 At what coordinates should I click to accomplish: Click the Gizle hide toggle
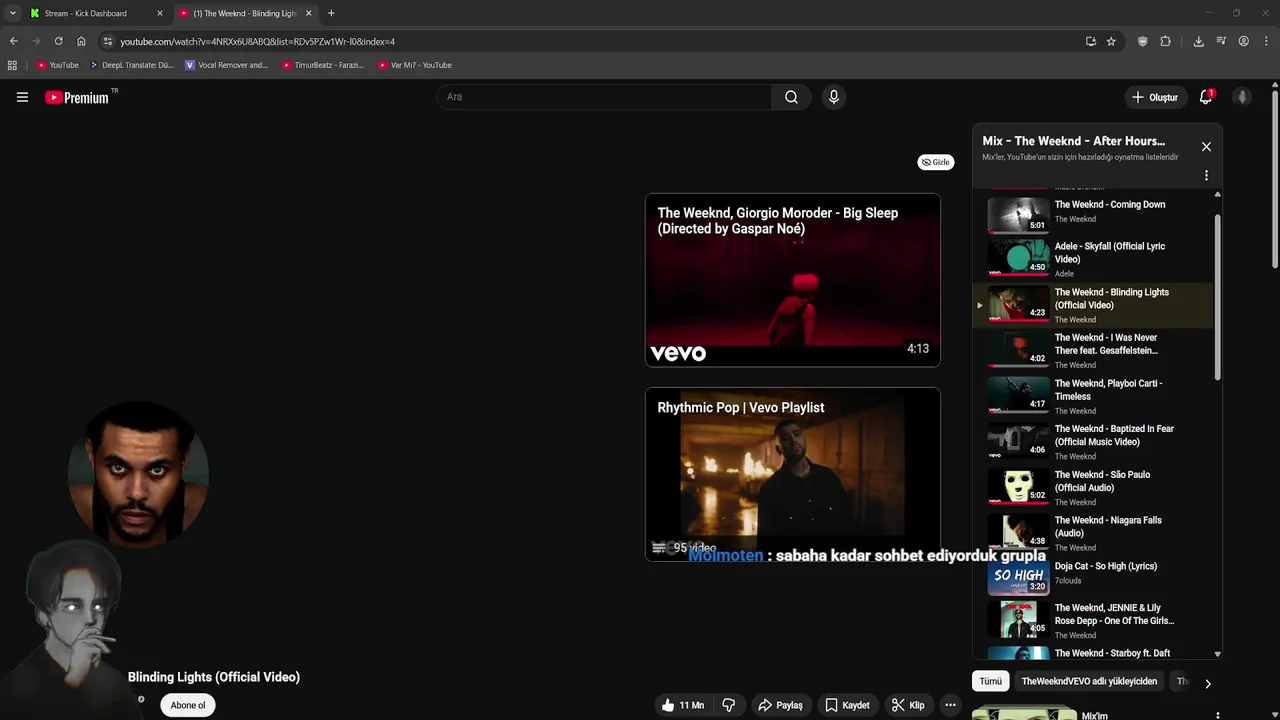936,162
